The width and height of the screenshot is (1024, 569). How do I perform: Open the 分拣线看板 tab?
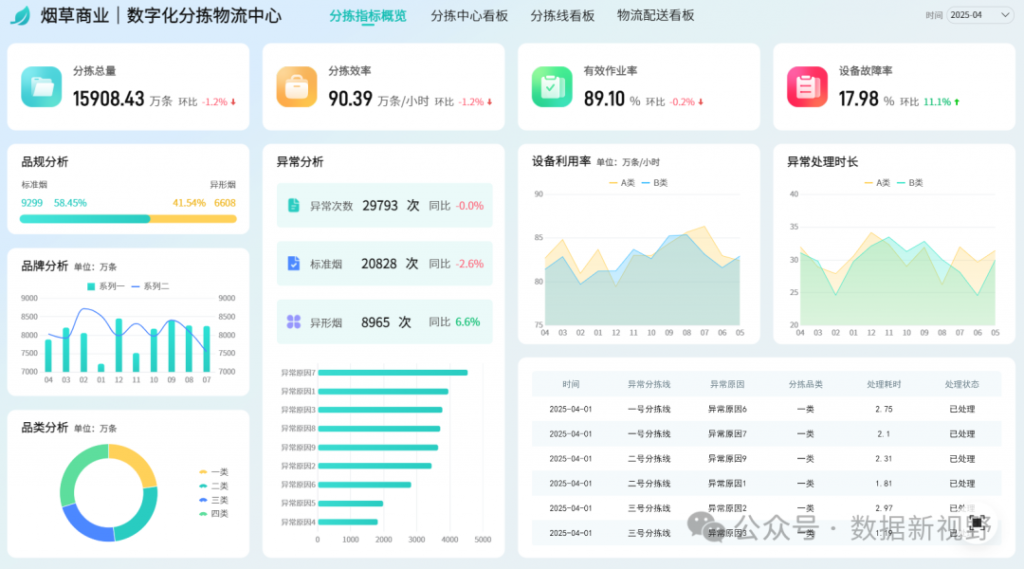[x=562, y=16]
